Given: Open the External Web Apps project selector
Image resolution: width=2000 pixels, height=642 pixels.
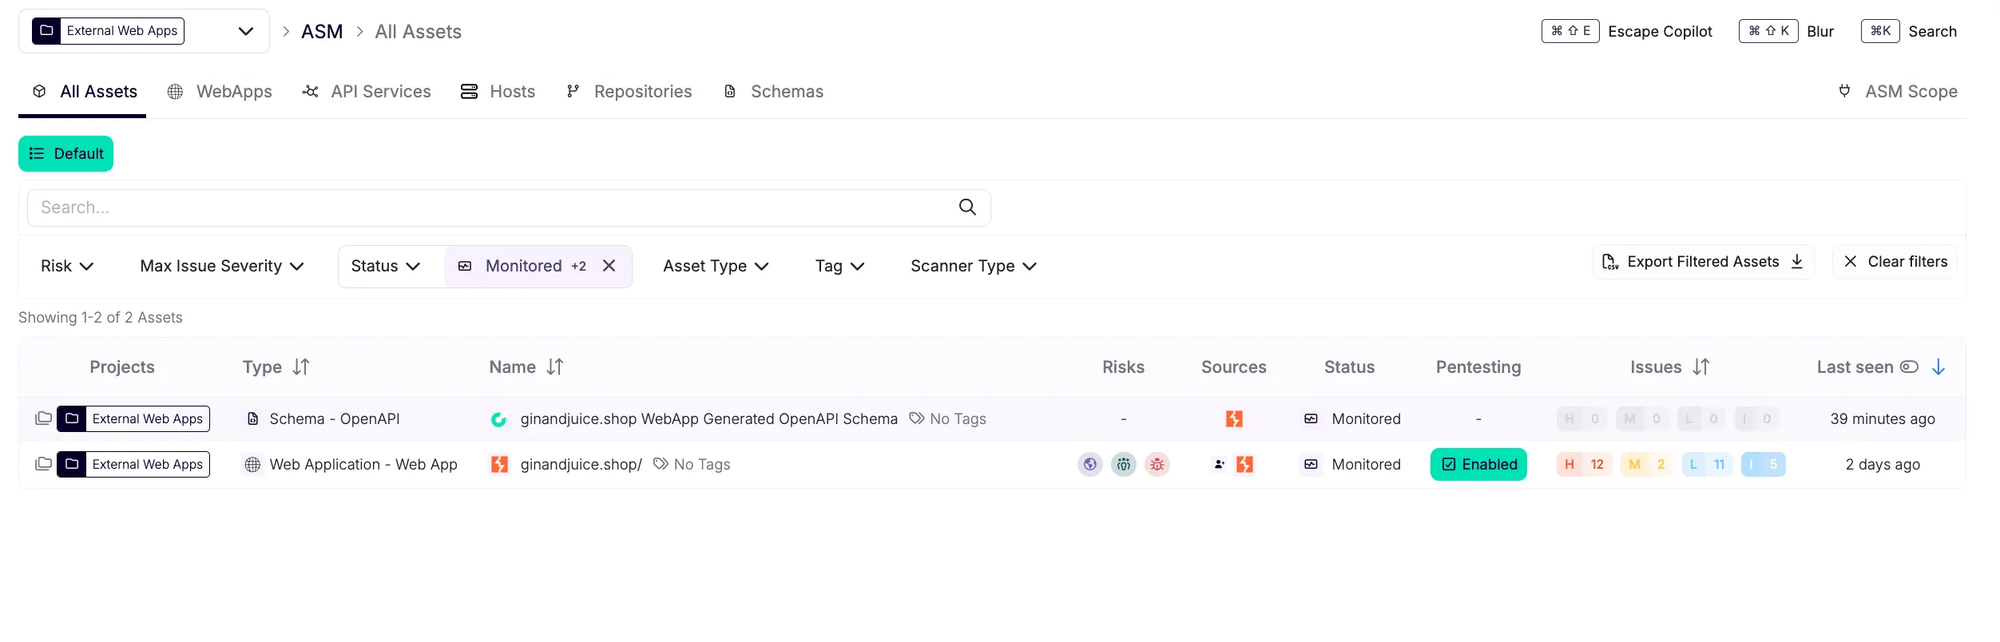Looking at the screenshot, I should pyautogui.click(x=143, y=31).
